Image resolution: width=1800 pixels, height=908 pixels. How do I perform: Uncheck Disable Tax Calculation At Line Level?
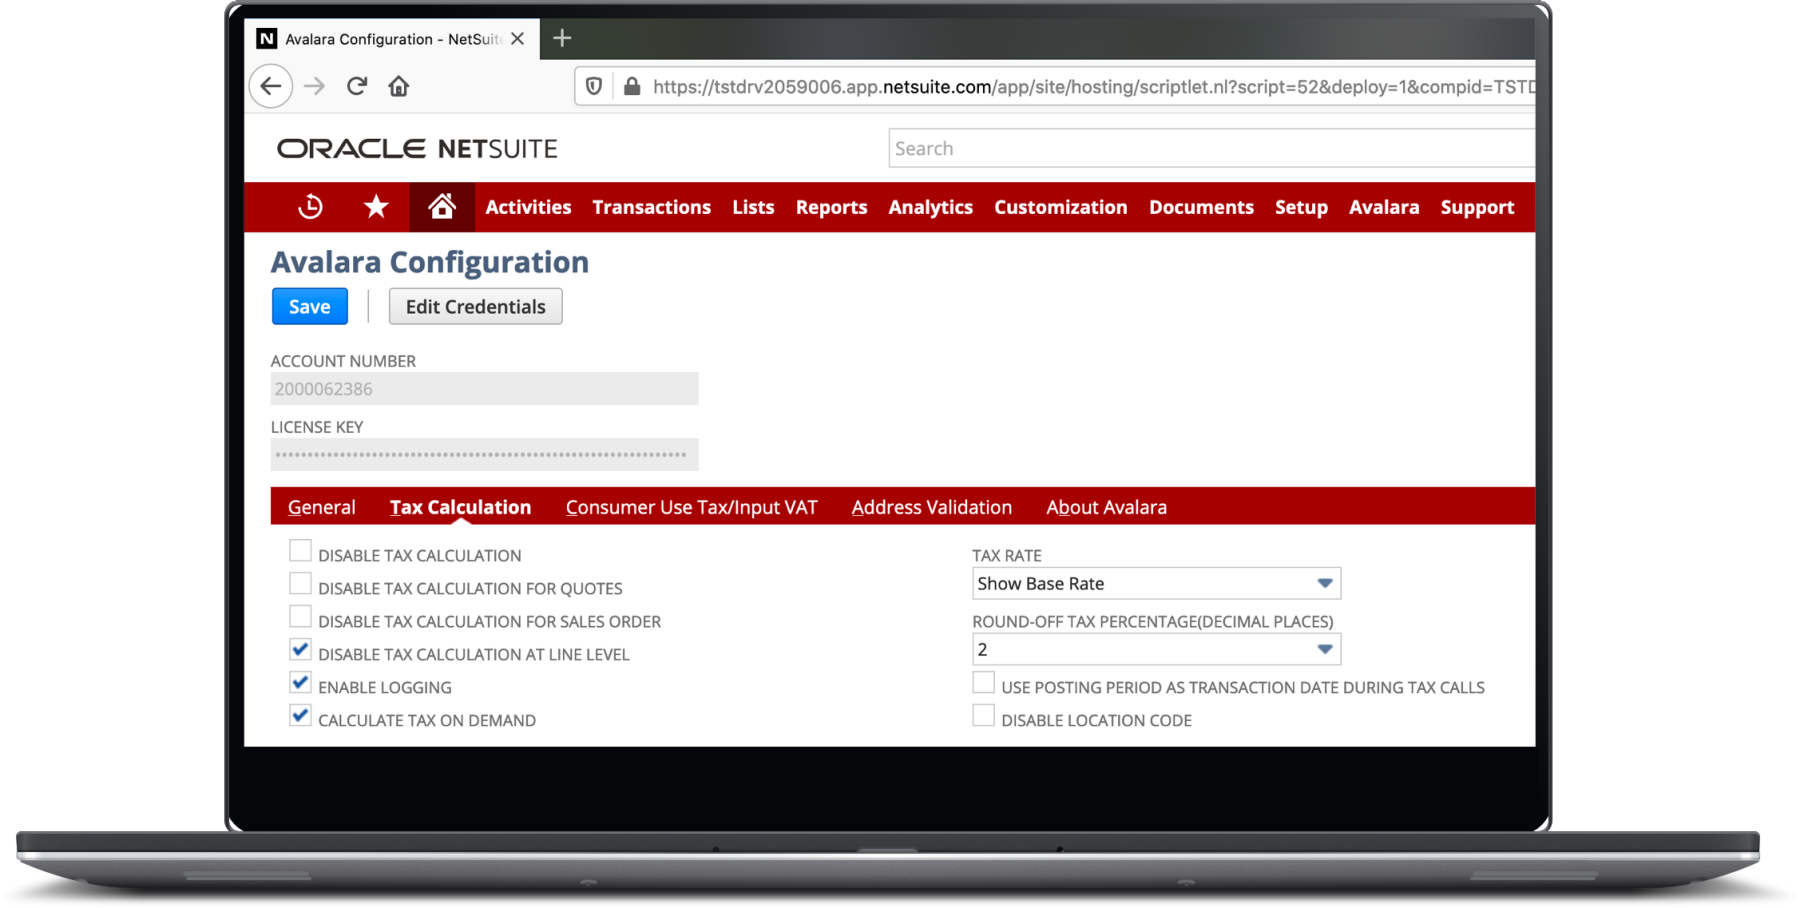300,649
